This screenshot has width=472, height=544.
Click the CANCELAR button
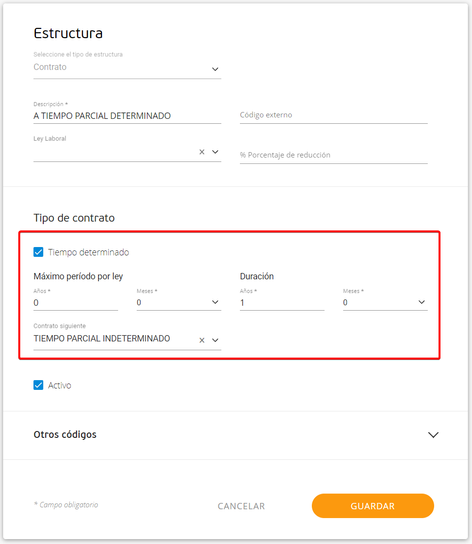click(241, 506)
